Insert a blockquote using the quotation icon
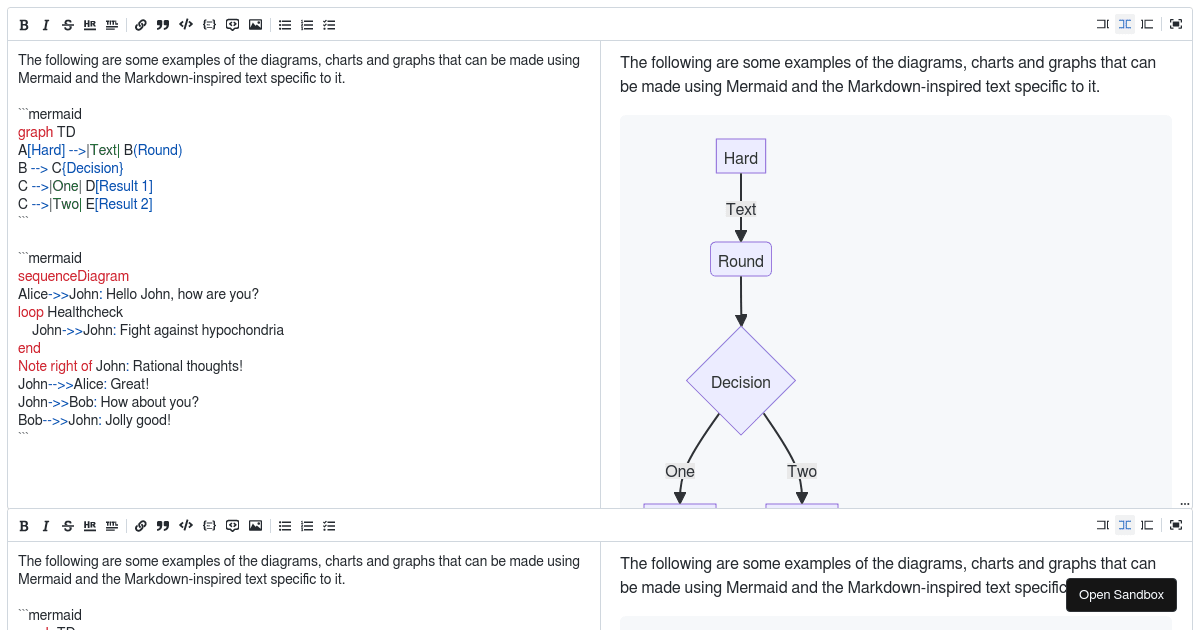The width and height of the screenshot is (1200, 630). pos(162,24)
